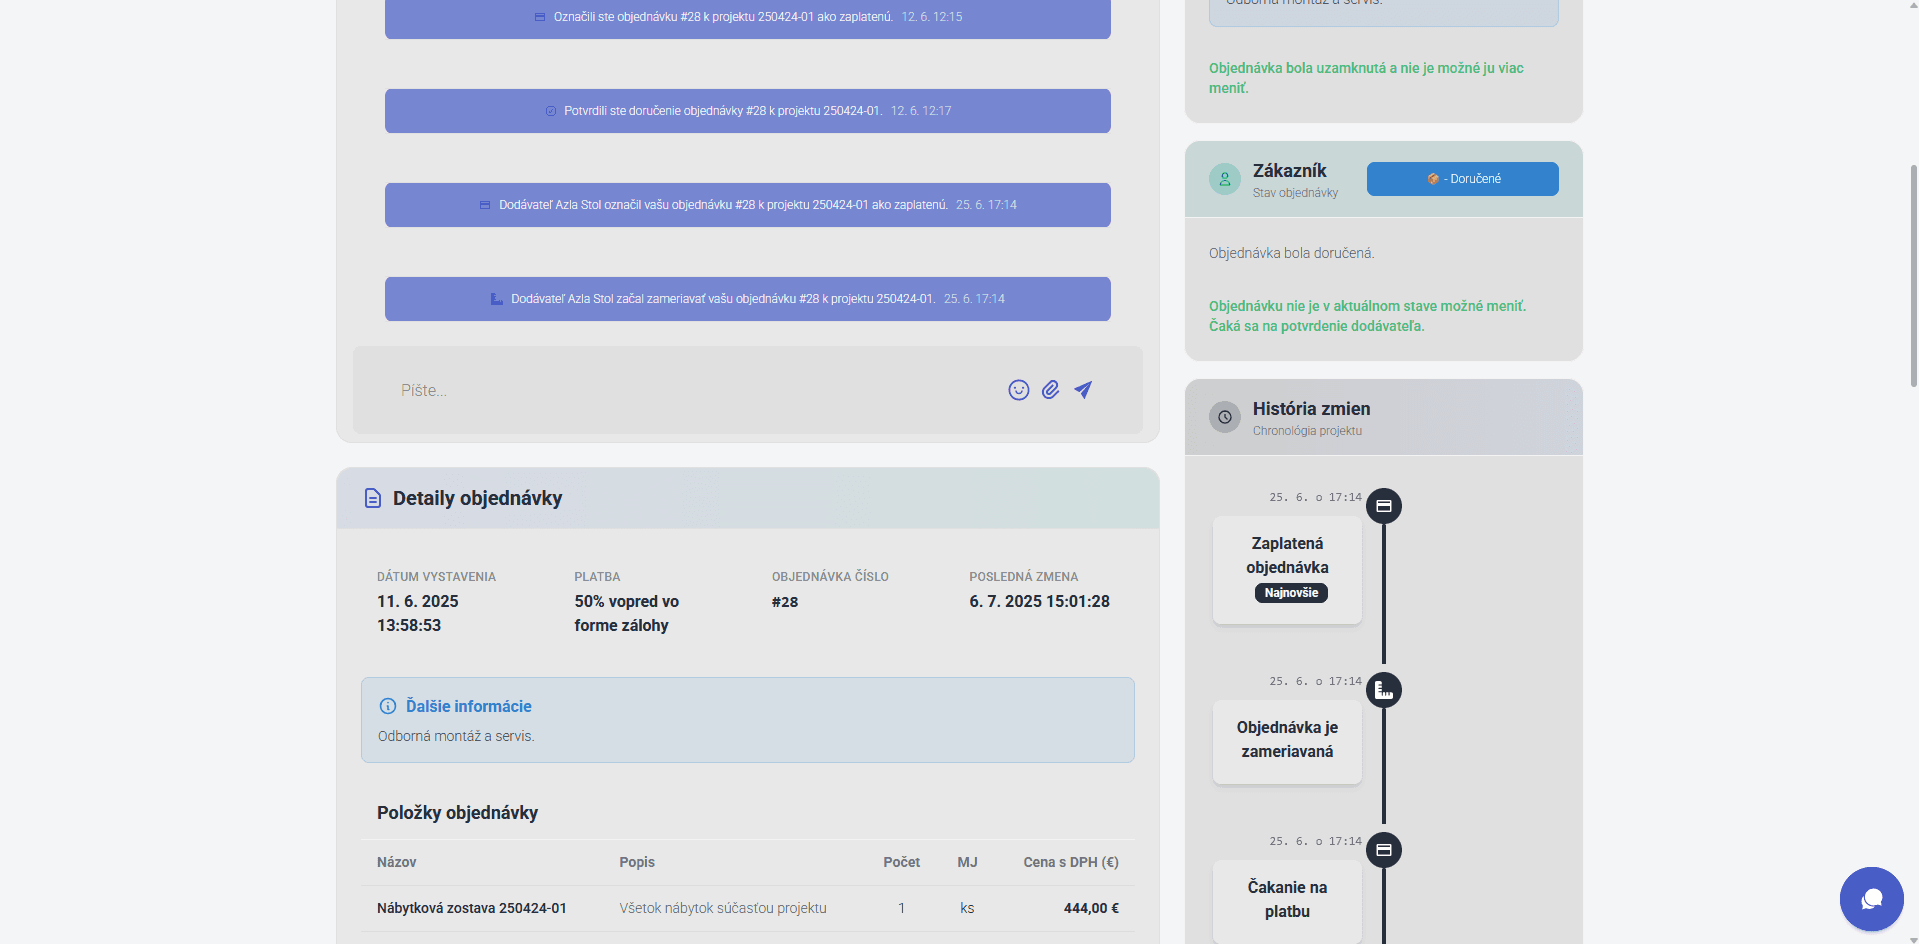Click the Detaily objednávky document icon
Image resolution: width=1919 pixels, height=944 pixels.
click(x=373, y=498)
